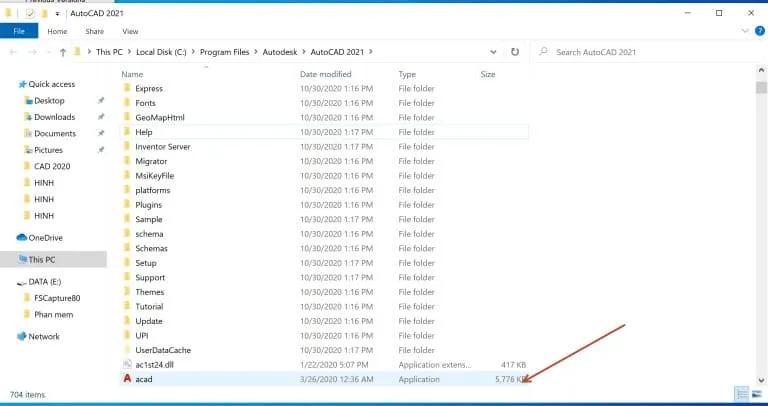Viewport: 768px width, 406px height.
Task: Click the Search AutoCAD 2021 field
Action: pyautogui.click(x=647, y=52)
